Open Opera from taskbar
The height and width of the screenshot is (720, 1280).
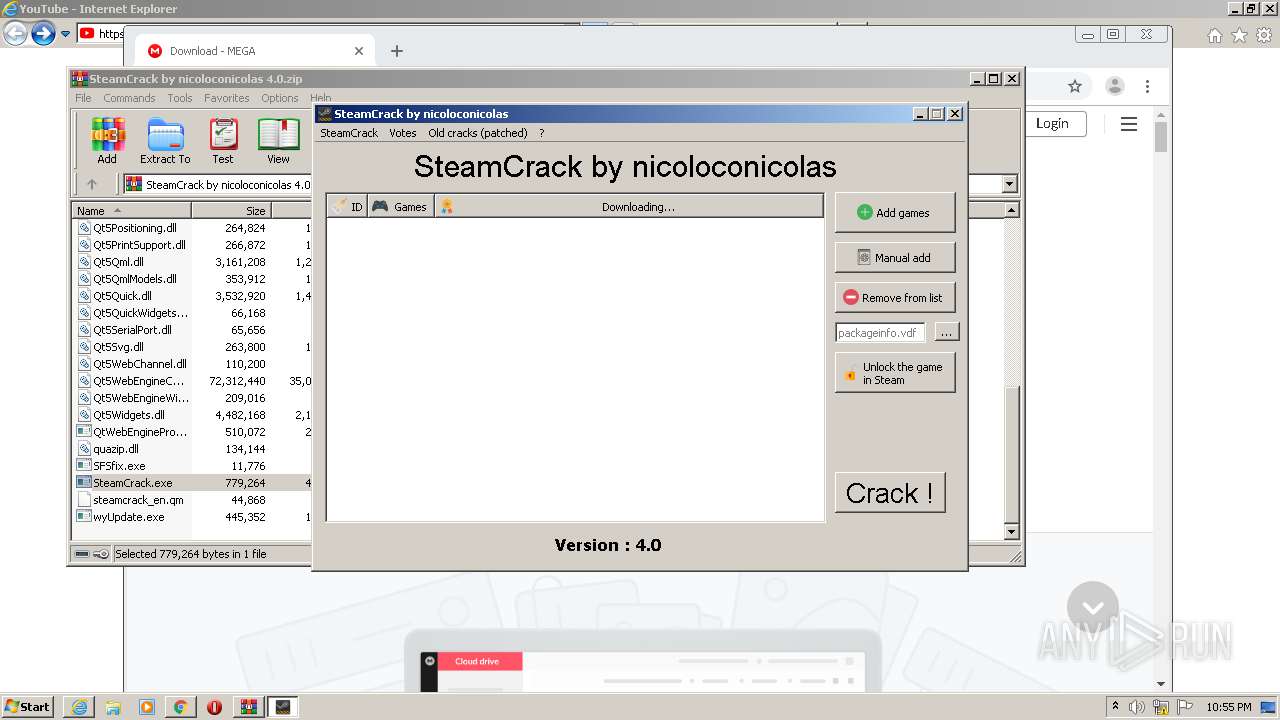click(x=214, y=707)
